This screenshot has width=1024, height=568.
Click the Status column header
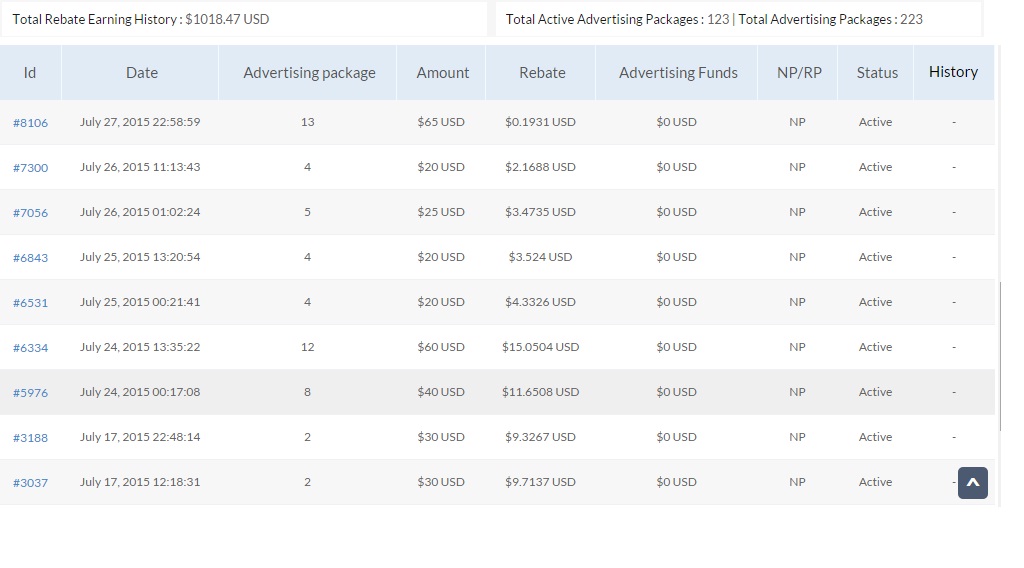click(877, 73)
